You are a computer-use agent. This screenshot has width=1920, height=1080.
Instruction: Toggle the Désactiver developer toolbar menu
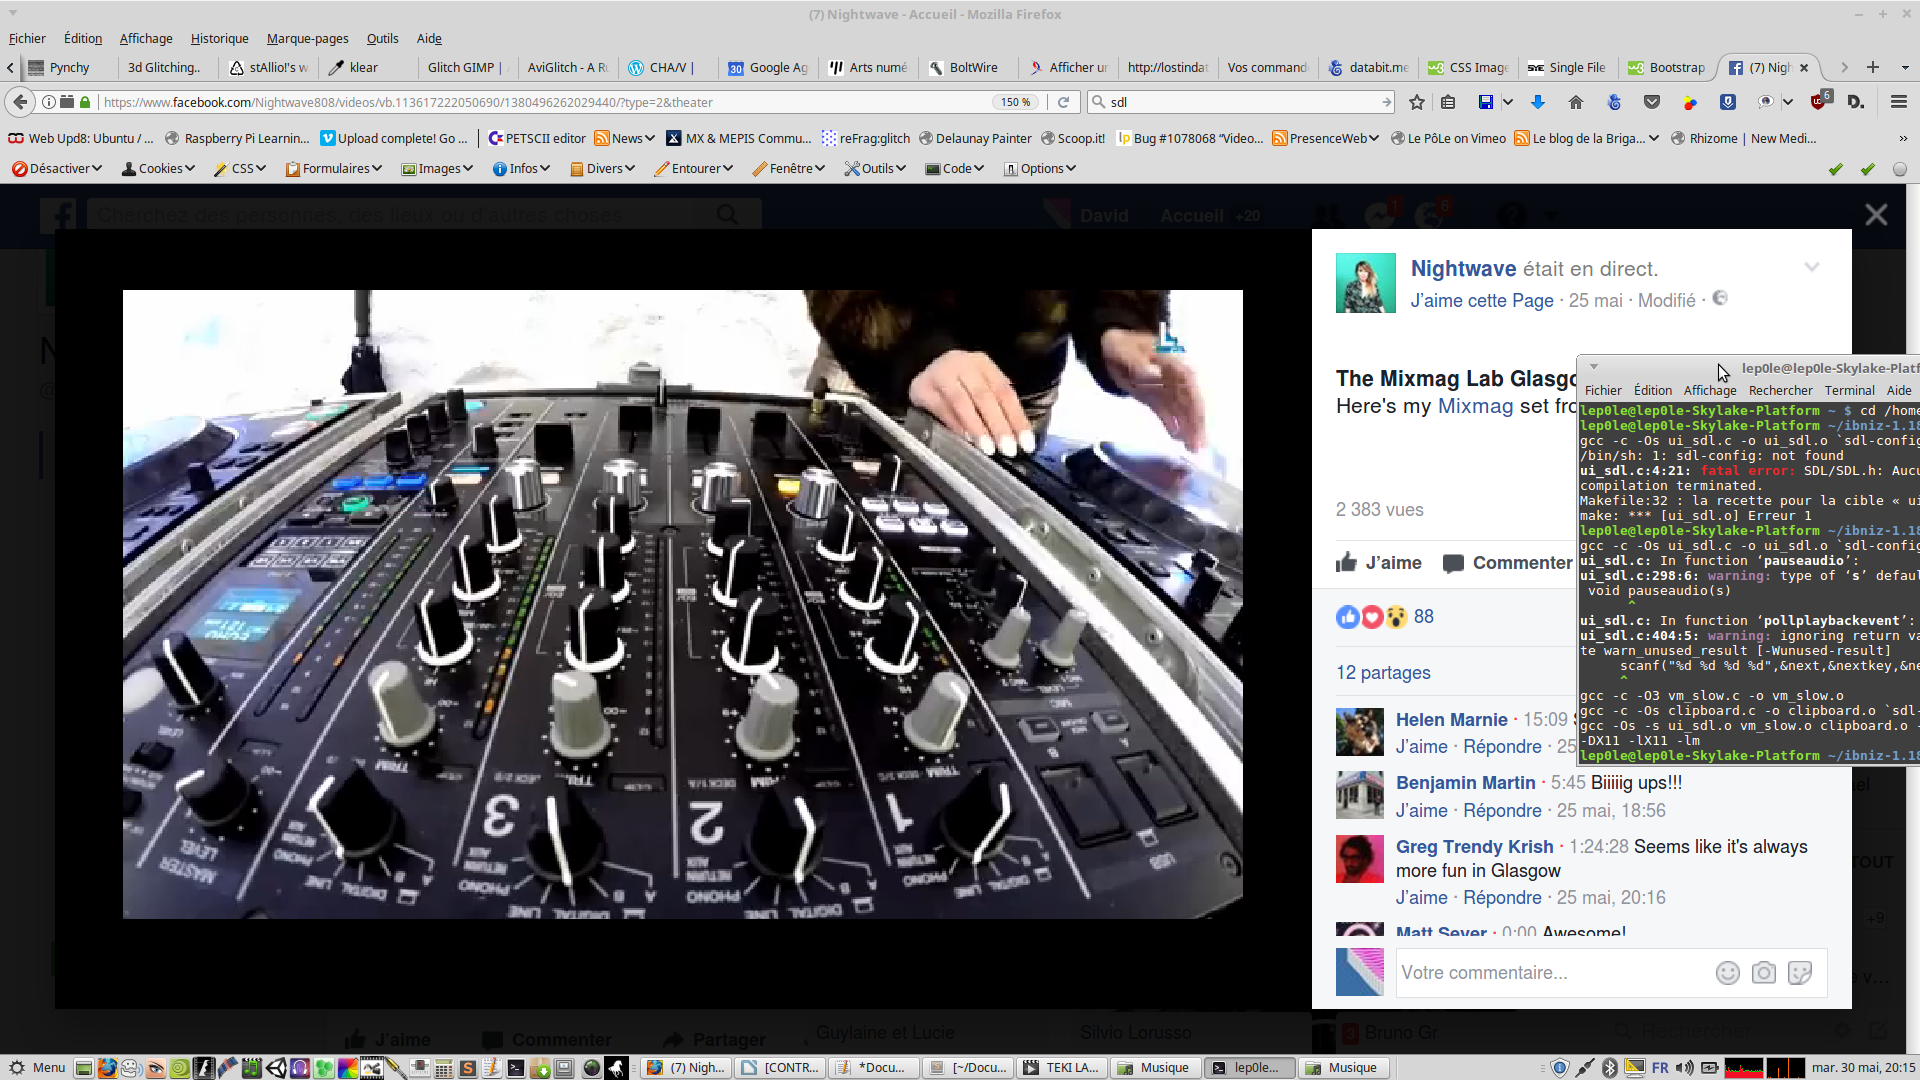click(57, 168)
